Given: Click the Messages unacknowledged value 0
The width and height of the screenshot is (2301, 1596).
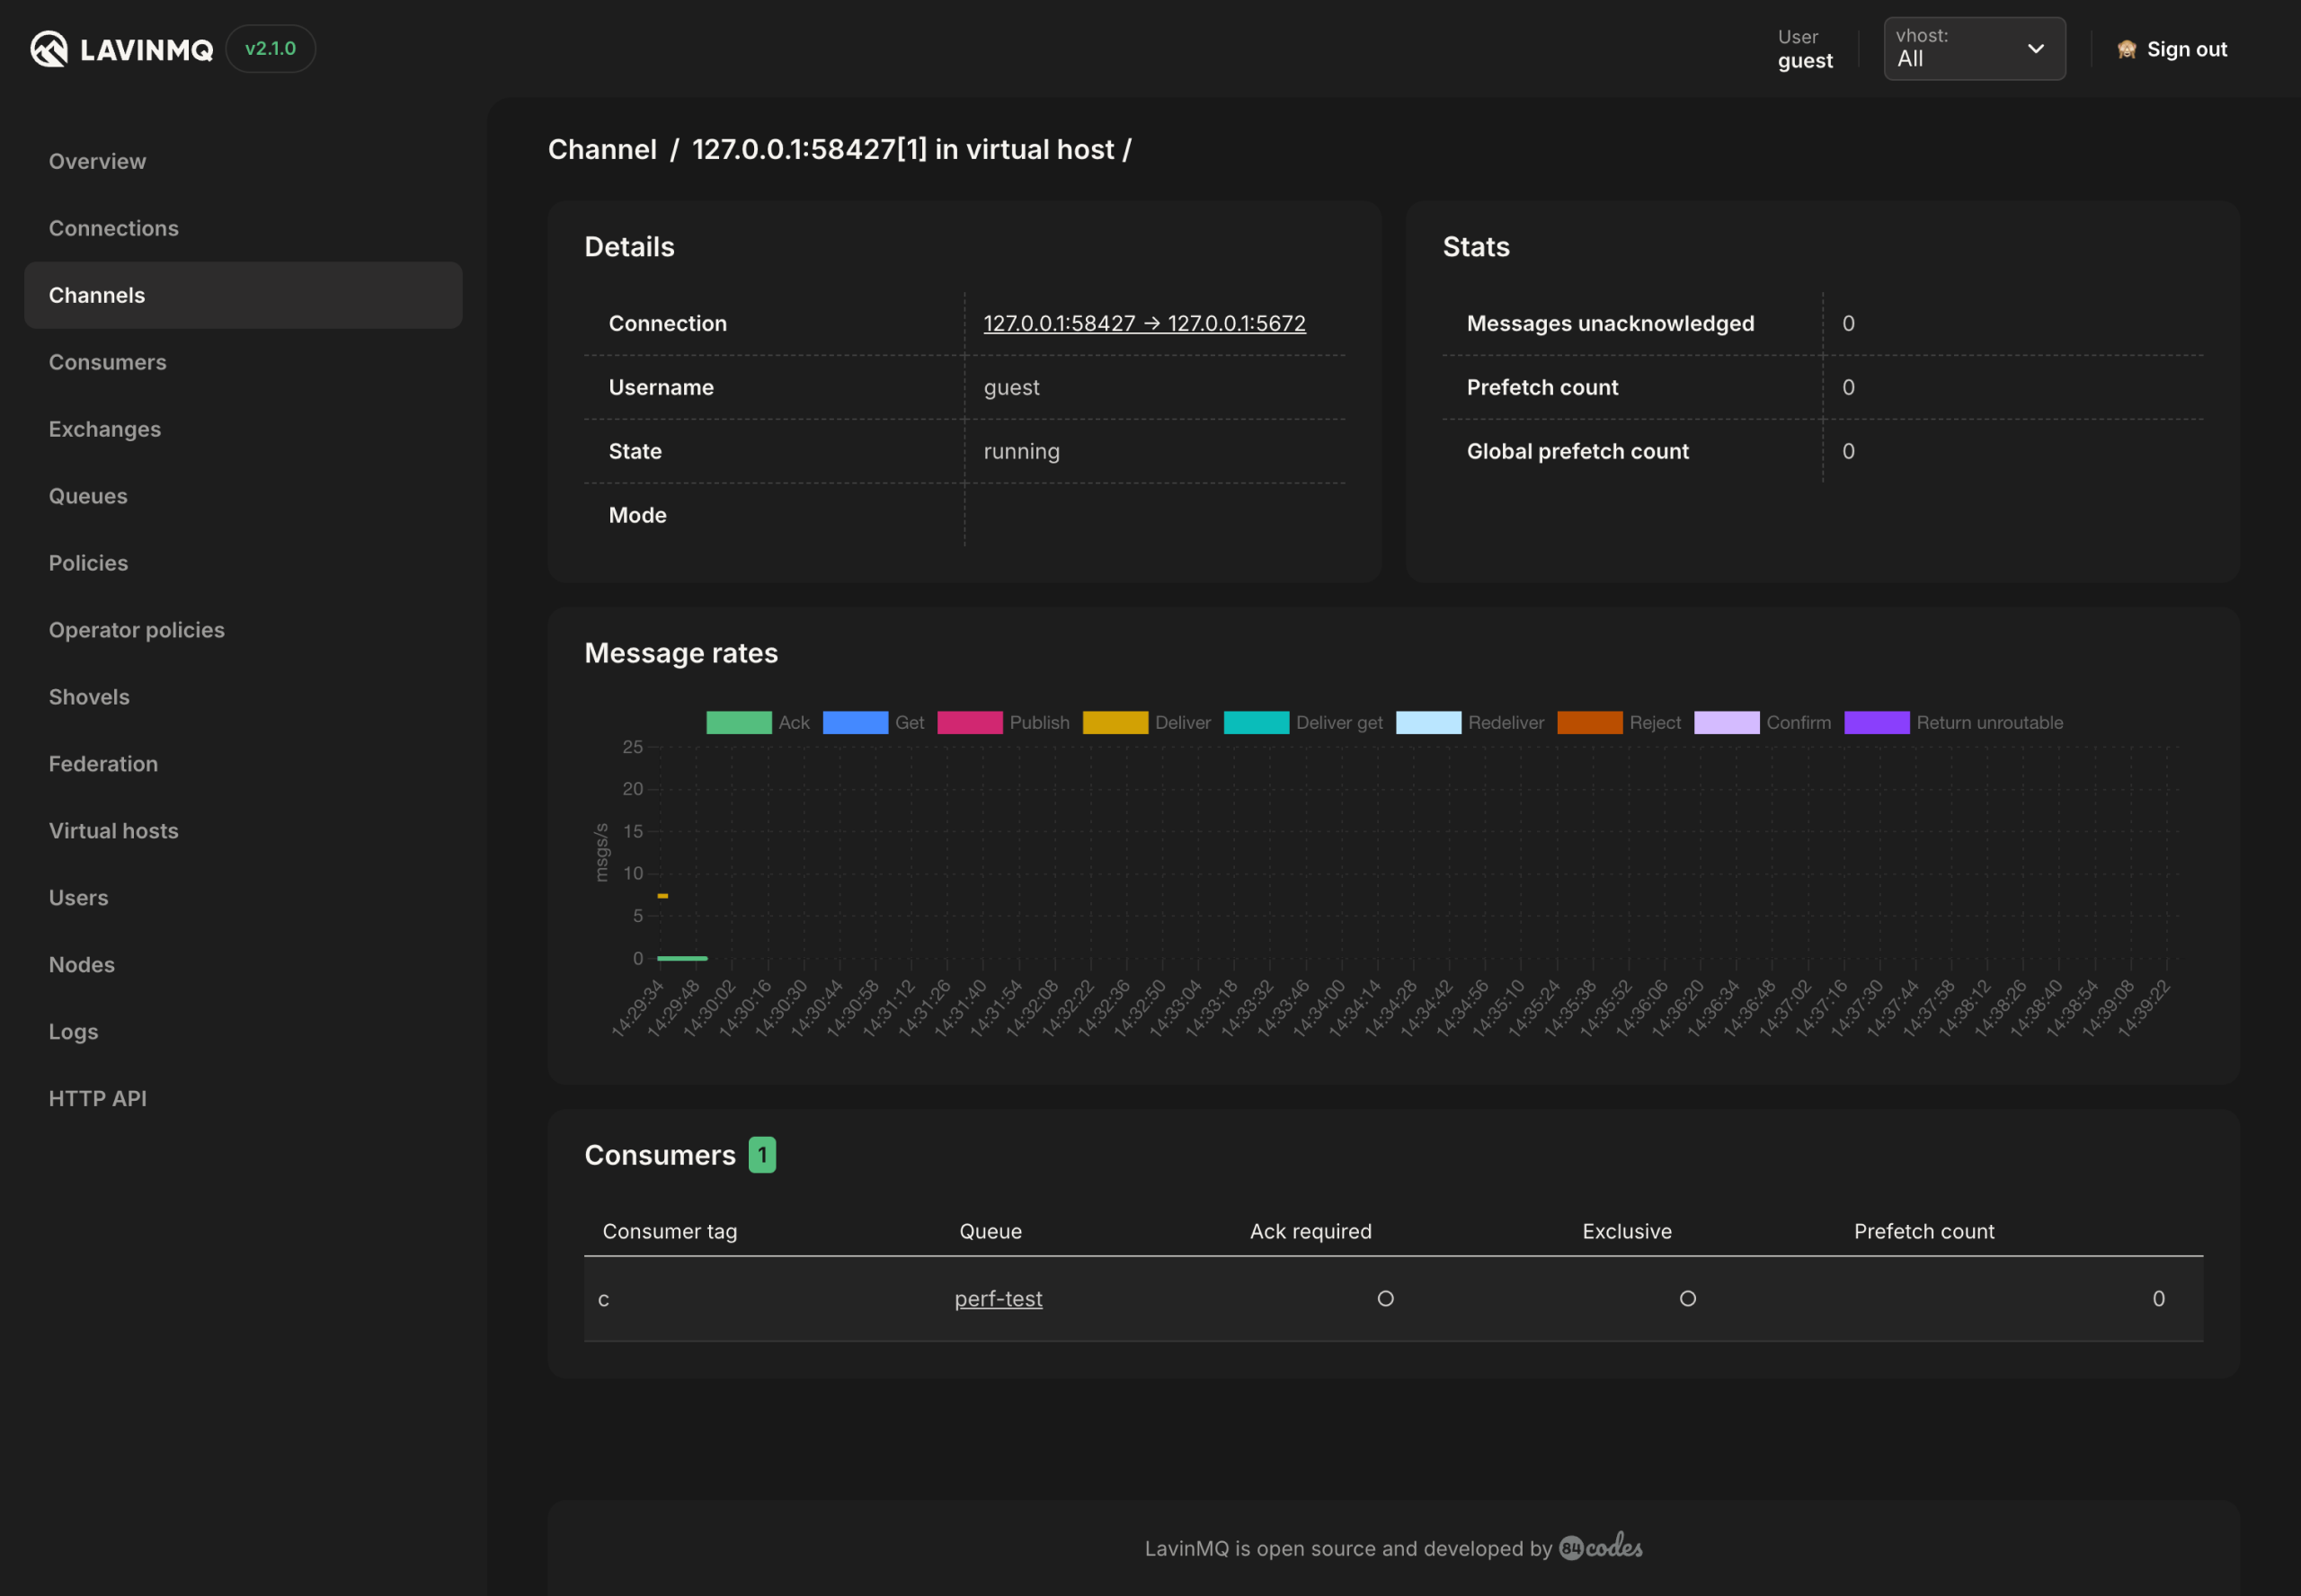Looking at the screenshot, I should pyautogui.click(x=1848, y=323).
